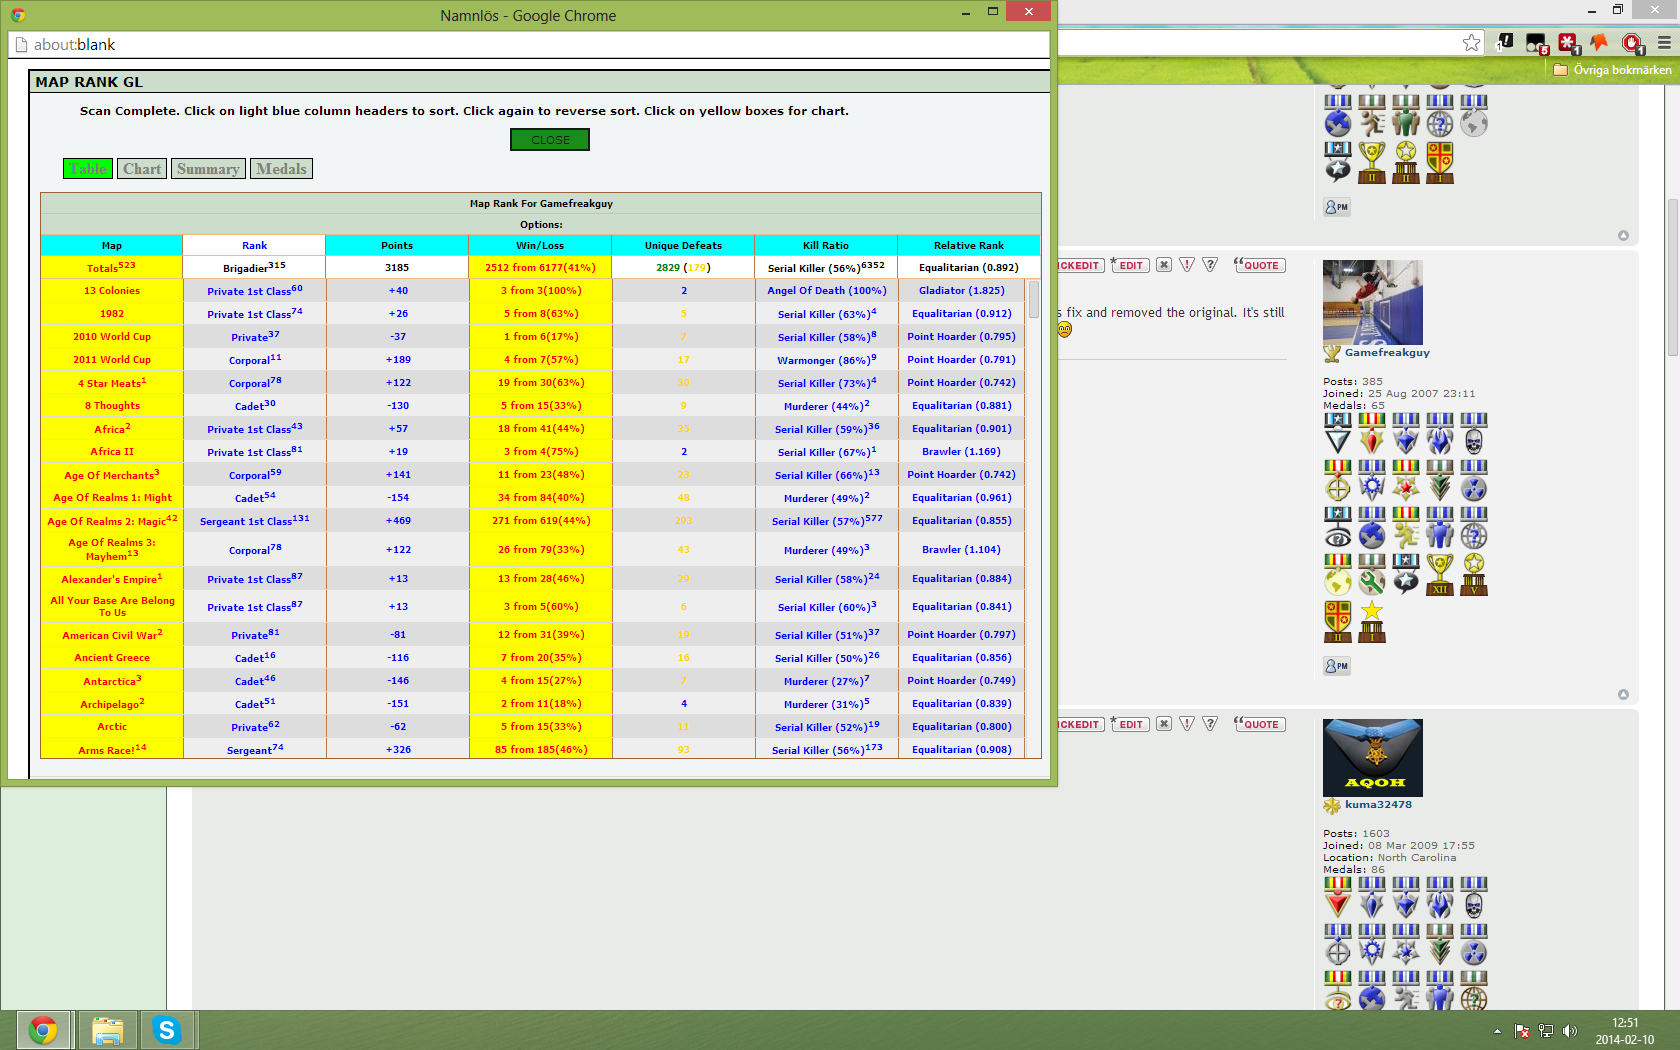The height and width of the screenshot is (1050, 1680).
Task: Open Skype from the taskbar
Action: pos(166,1029)
